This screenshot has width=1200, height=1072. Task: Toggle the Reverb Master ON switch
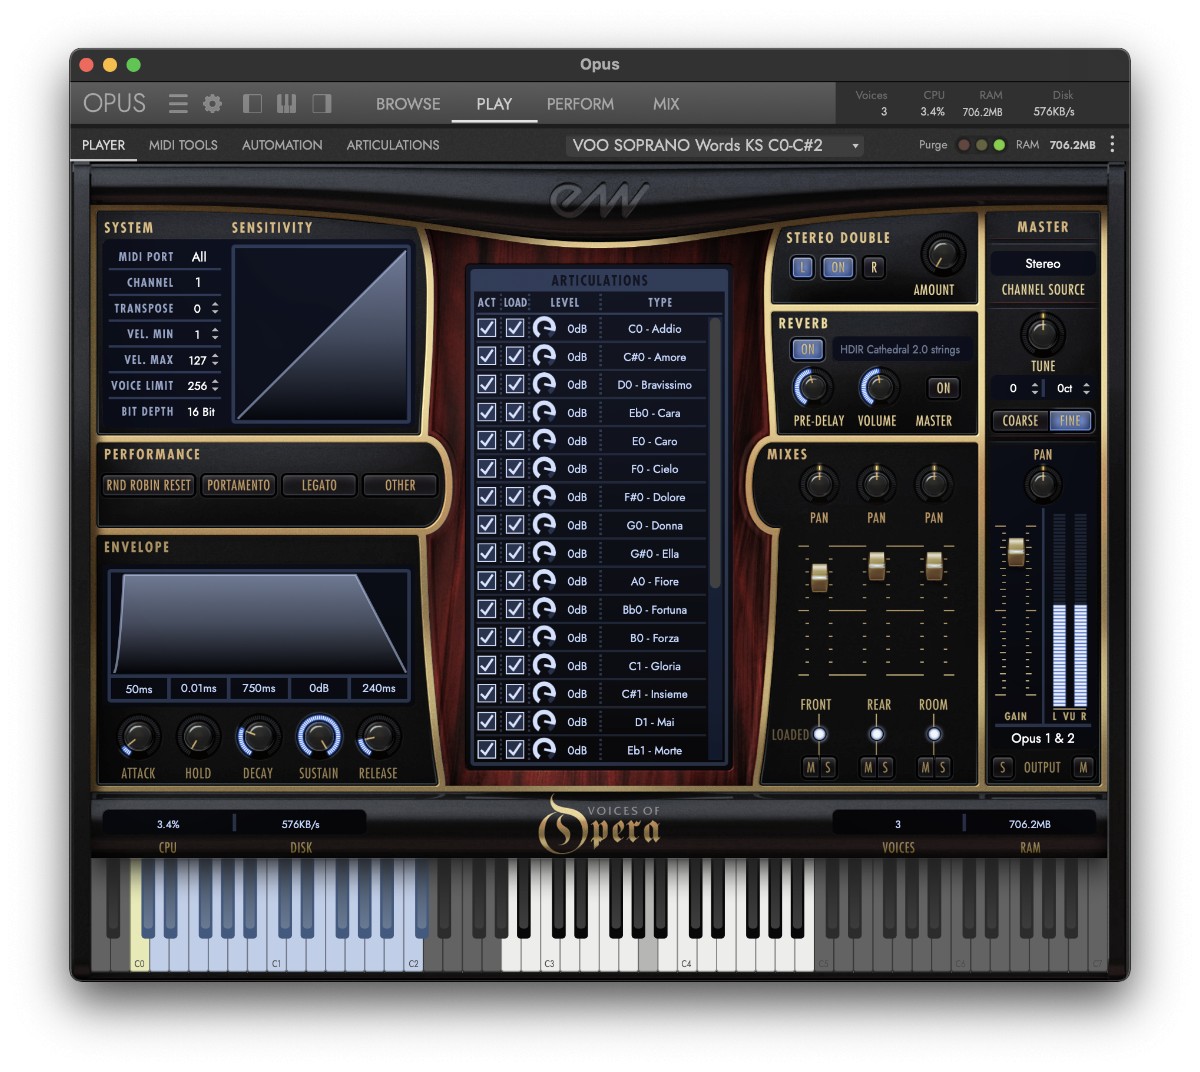pyautogui.click(x=943, y=387)
